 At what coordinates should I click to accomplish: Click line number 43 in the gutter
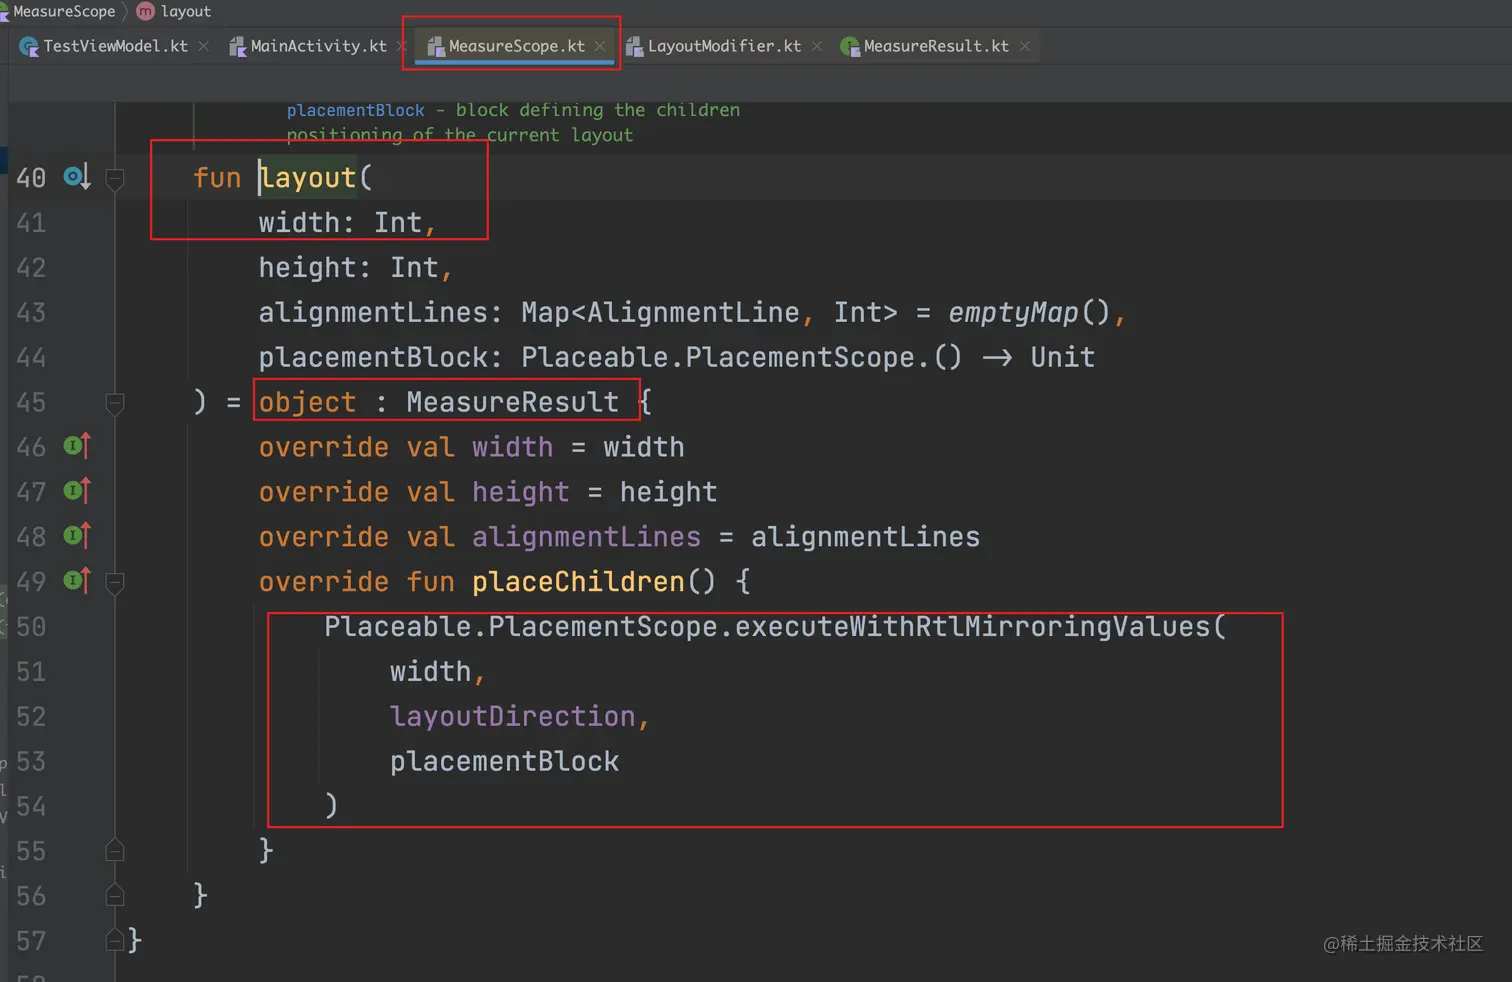pos(31,313)
